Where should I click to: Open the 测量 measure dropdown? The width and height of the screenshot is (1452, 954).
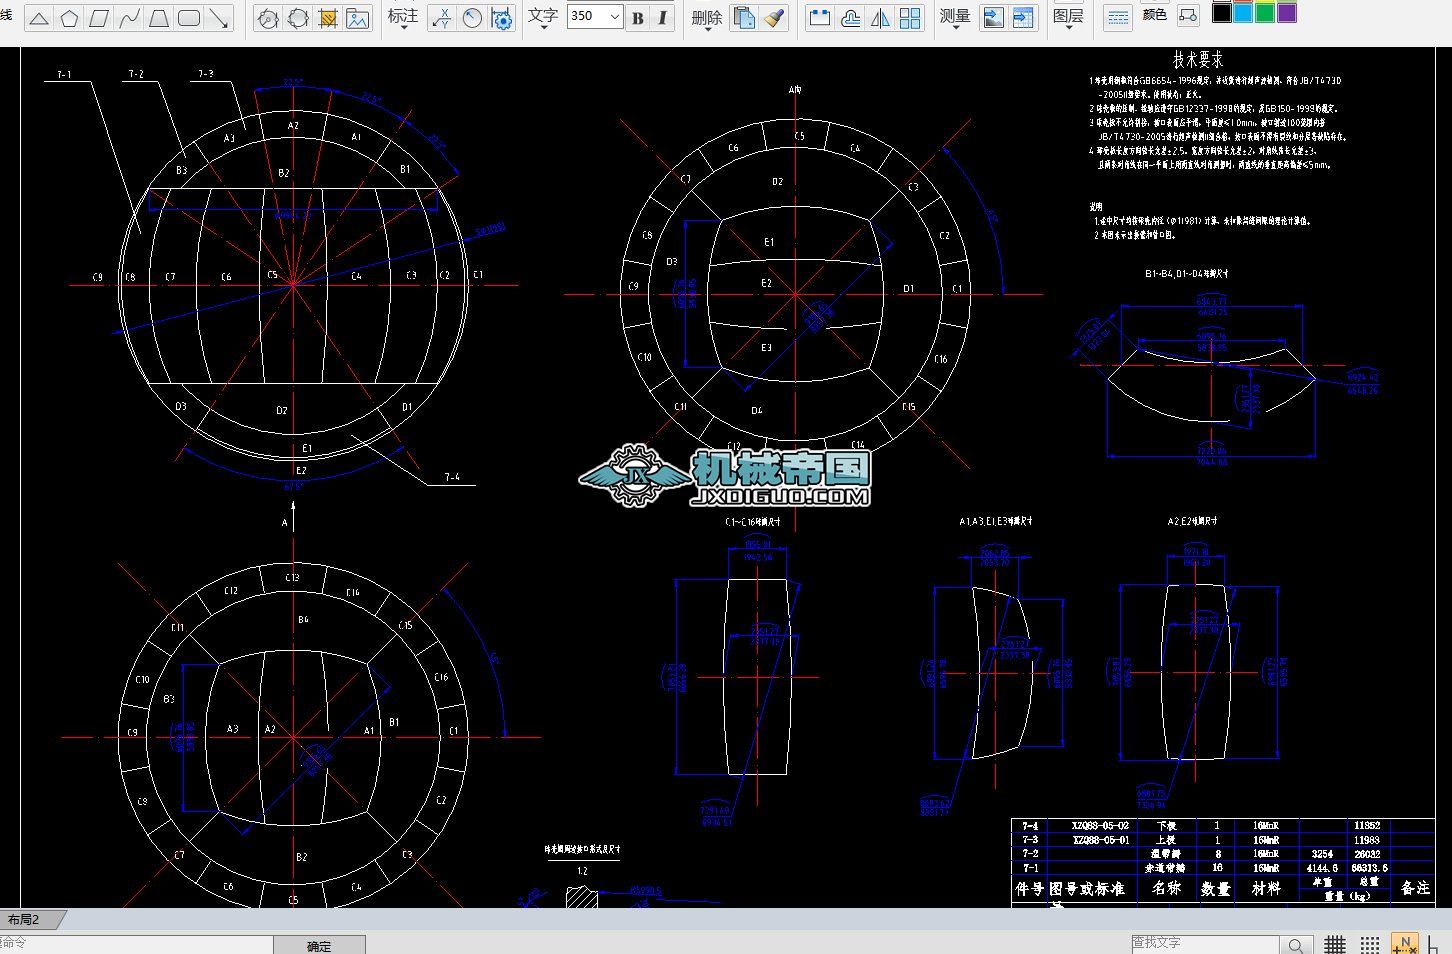tap(955, 18)
